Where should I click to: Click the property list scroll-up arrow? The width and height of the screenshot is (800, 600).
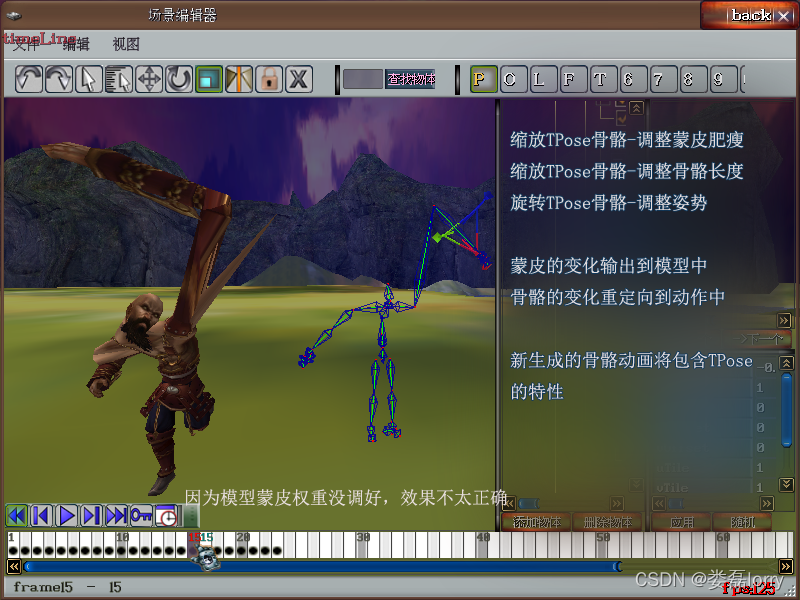pos(786,363)
